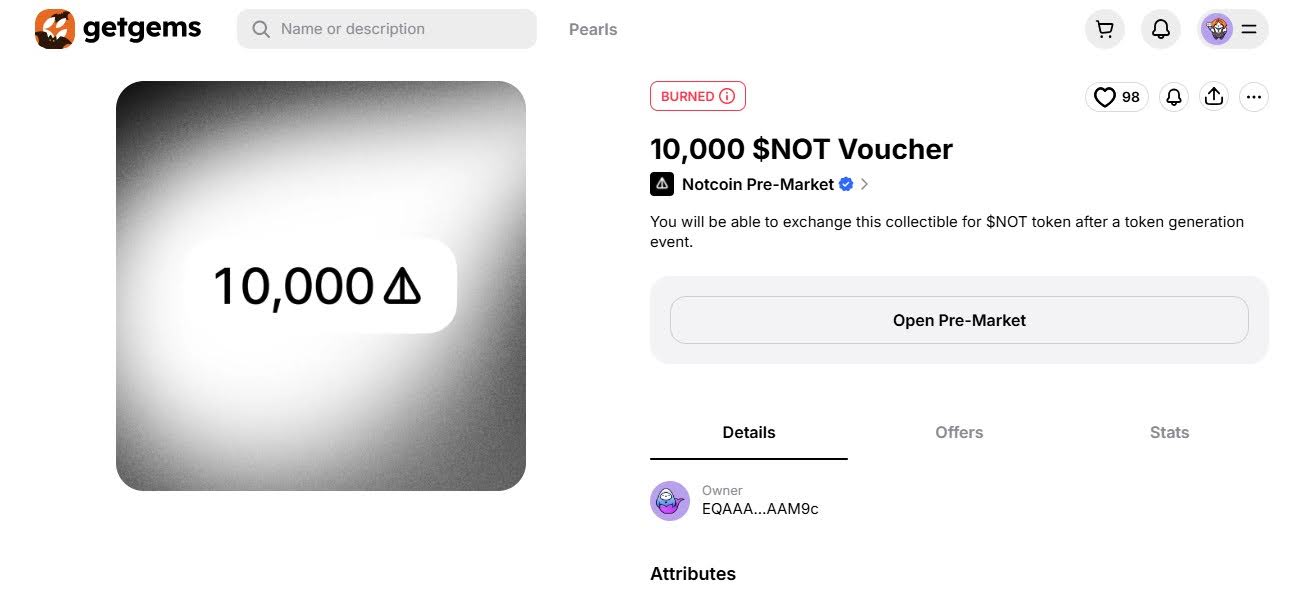Toggle the heart to like this voucher
The image size is (1311, 589).
pos(1104,97)
